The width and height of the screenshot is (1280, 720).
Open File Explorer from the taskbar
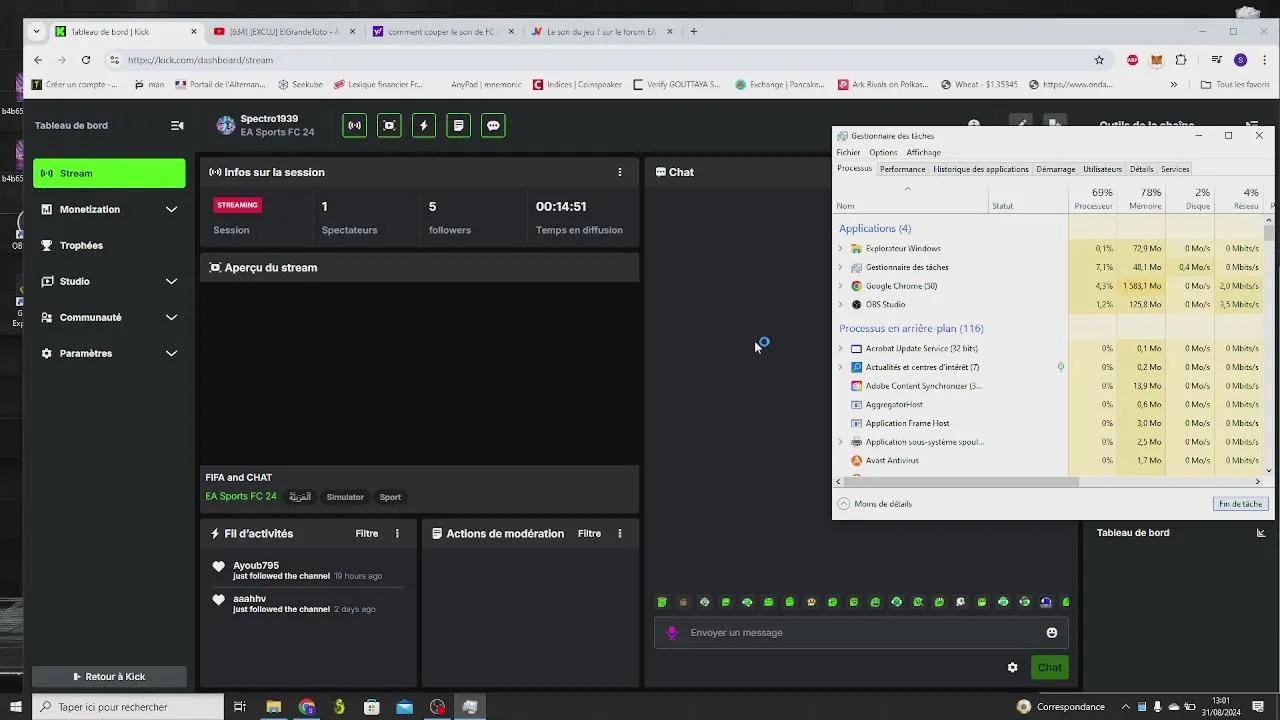pyautogui.click(x=273, y=707)
